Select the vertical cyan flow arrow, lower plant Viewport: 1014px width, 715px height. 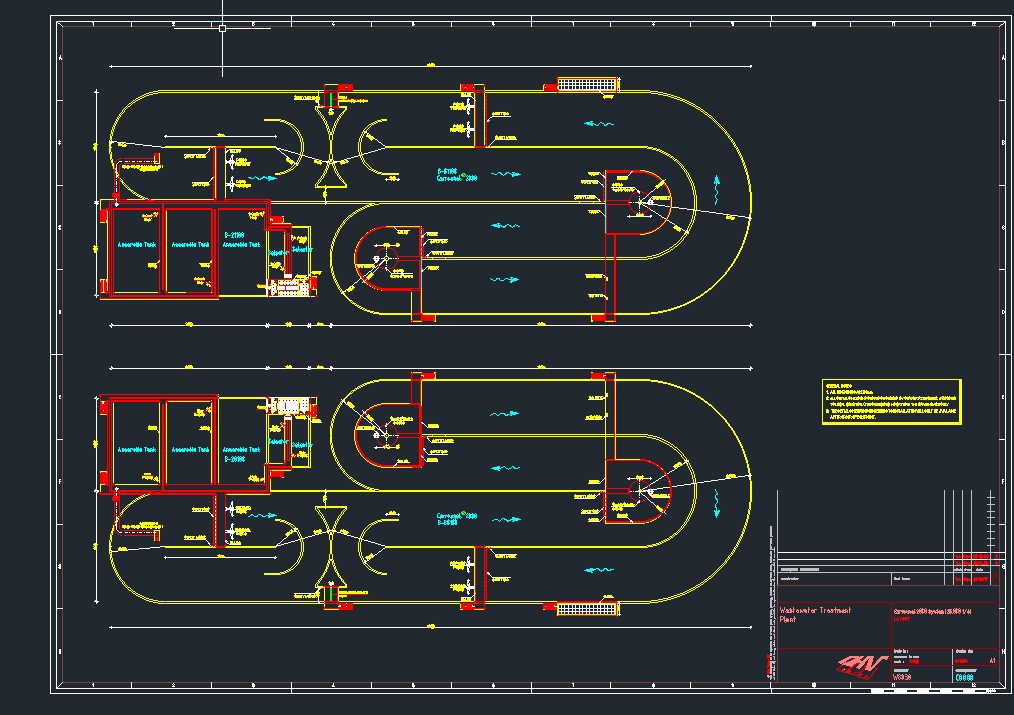(x=717, y=503)
